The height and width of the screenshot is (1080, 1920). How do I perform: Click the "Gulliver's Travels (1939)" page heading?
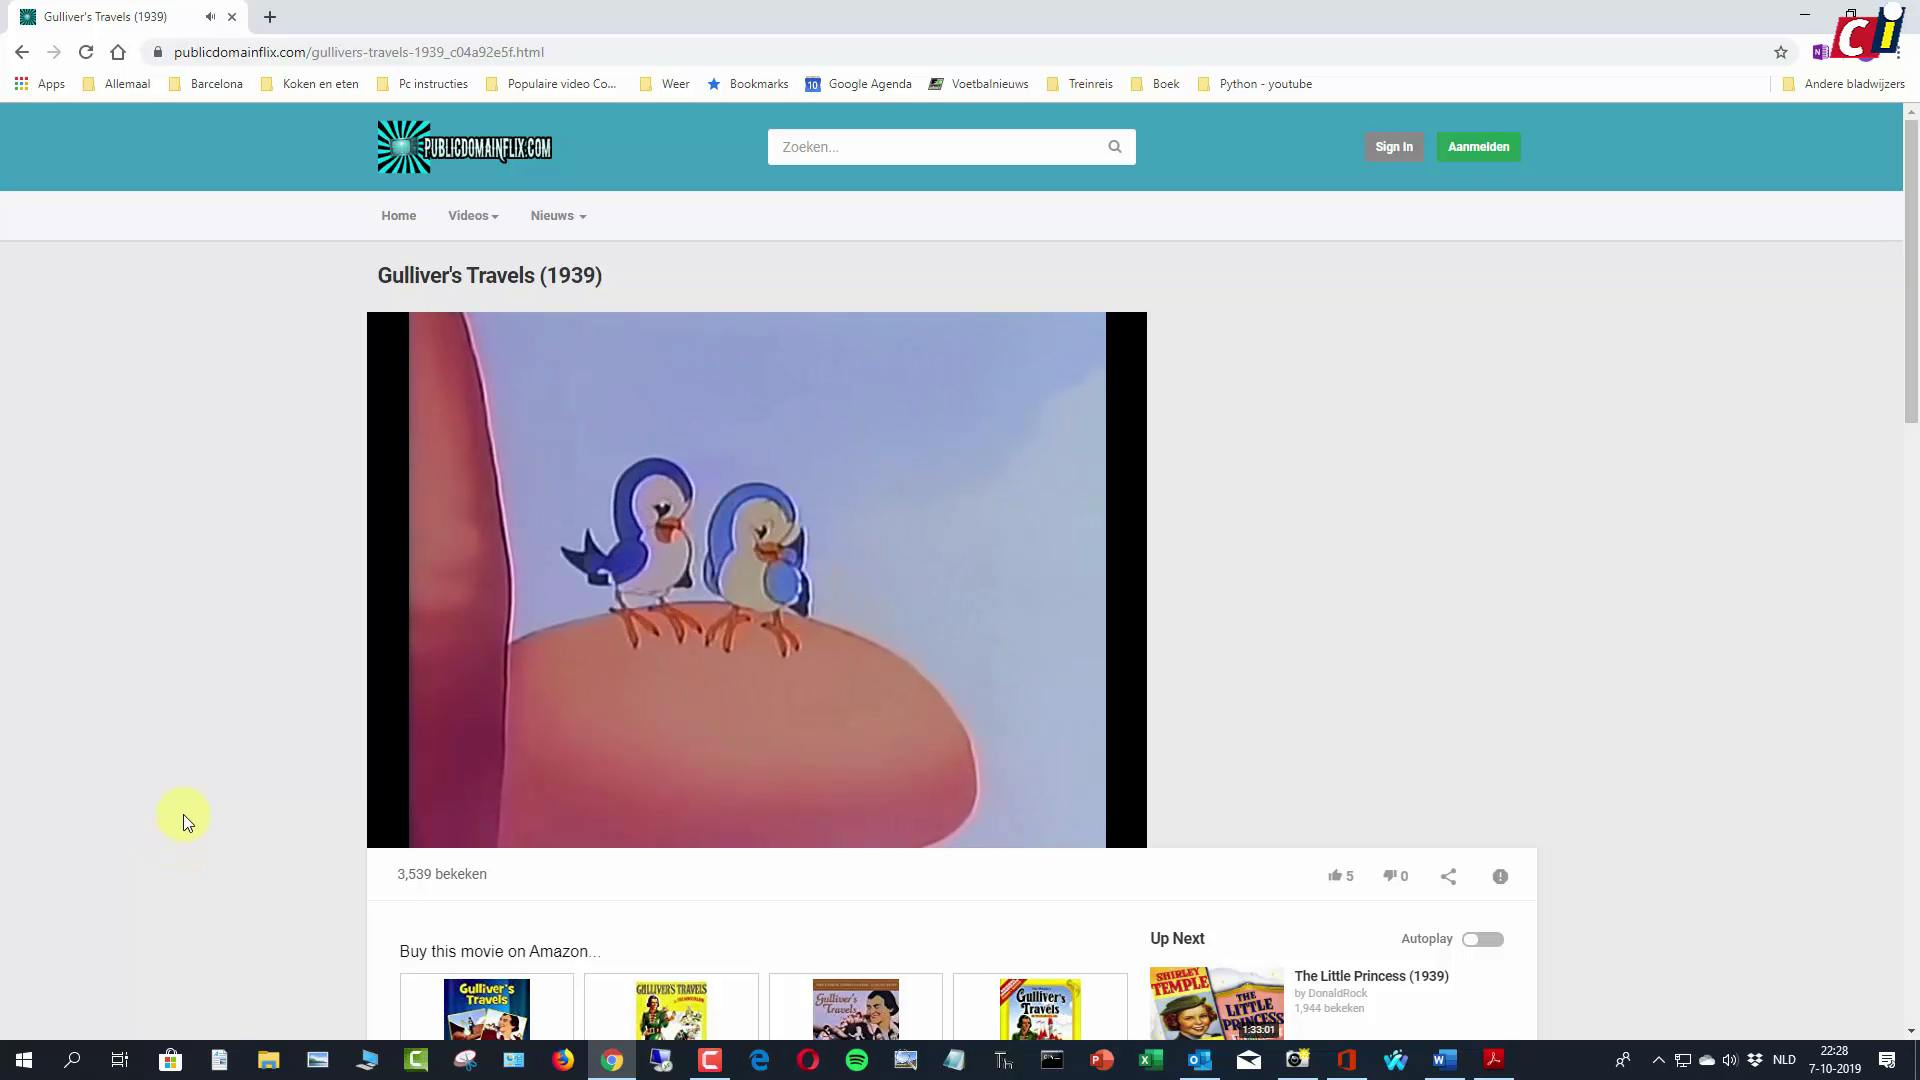click(490, 276)
